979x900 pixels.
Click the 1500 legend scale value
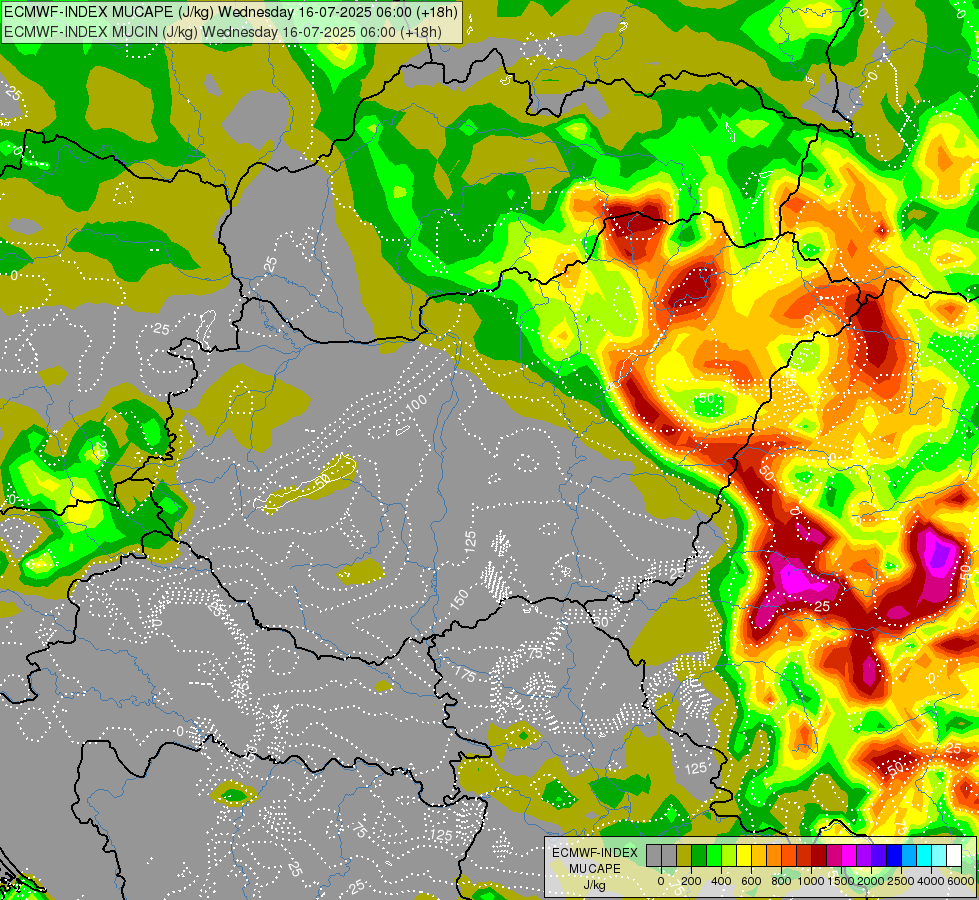click(841, 881)
